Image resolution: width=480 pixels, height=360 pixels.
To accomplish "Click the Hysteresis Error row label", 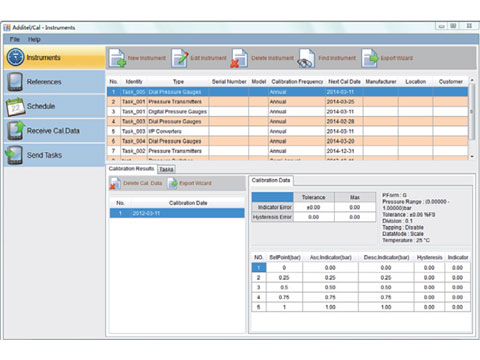I will (273, 217).
